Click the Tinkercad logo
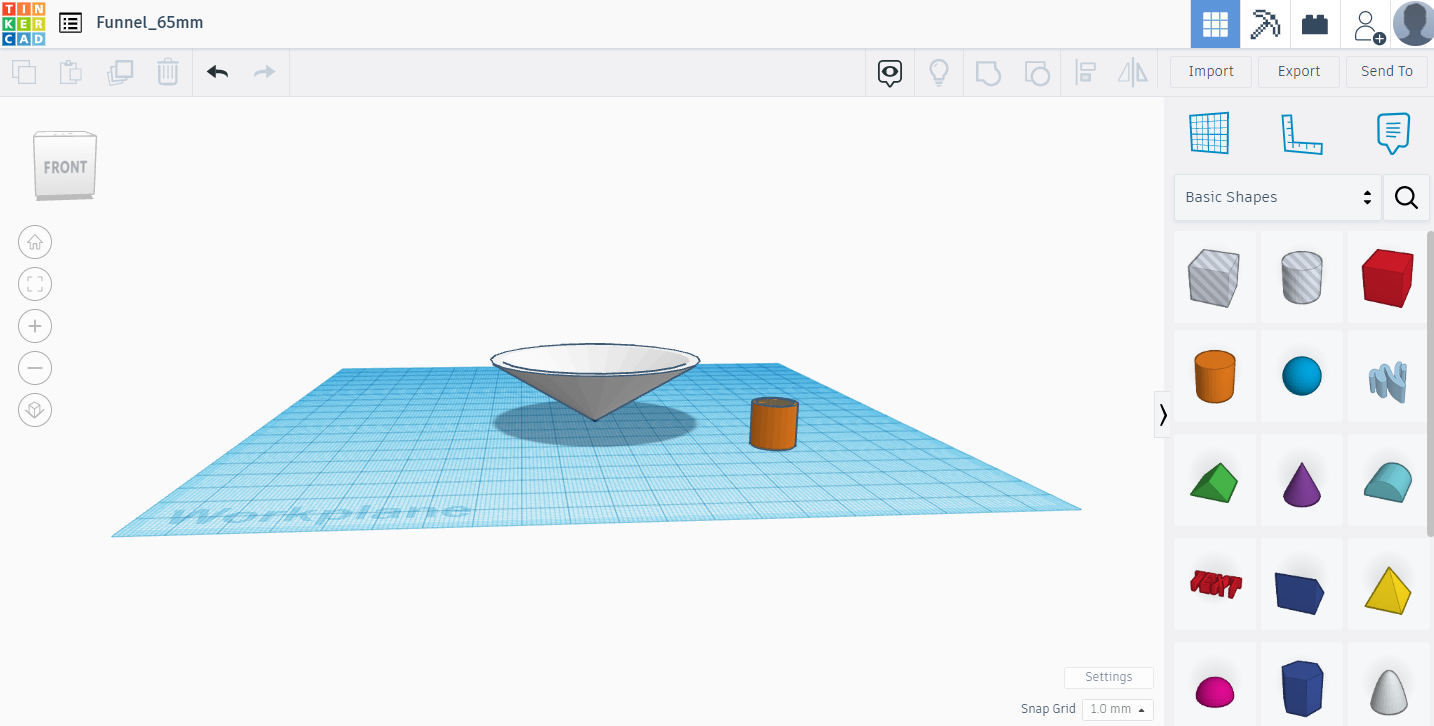 coord(23,23)
